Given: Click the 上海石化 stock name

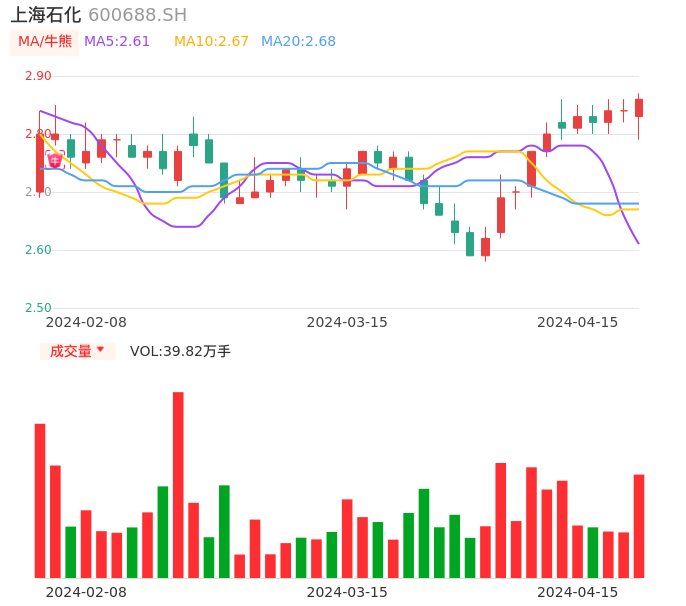Looking at the screenshot, I should click(46, 15).
